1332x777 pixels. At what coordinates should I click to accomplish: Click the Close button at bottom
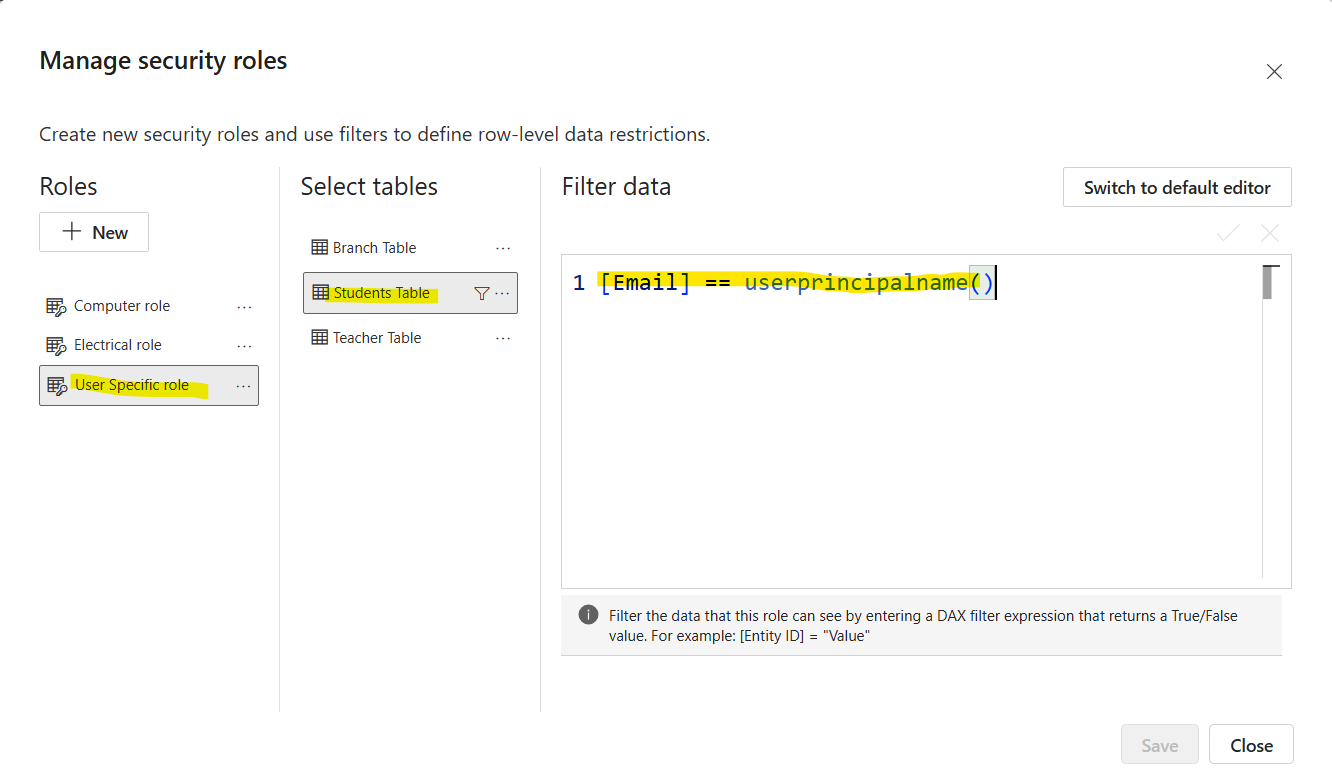1251,745
